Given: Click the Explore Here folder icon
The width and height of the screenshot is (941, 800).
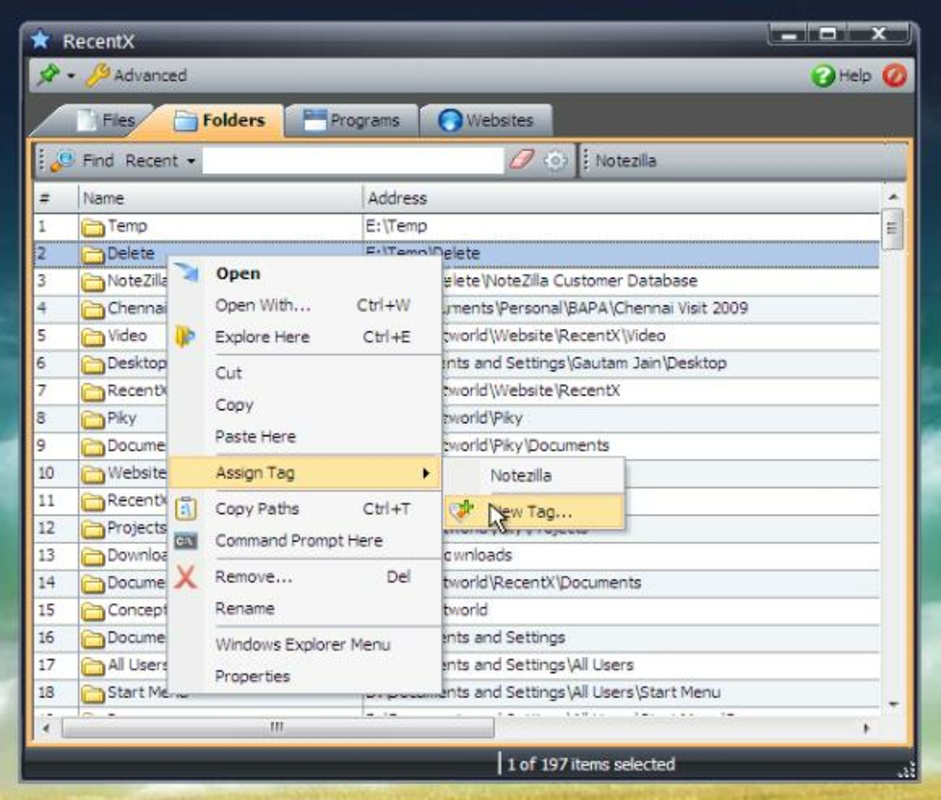Looking at the screenshot, I should tap(185, 336).
